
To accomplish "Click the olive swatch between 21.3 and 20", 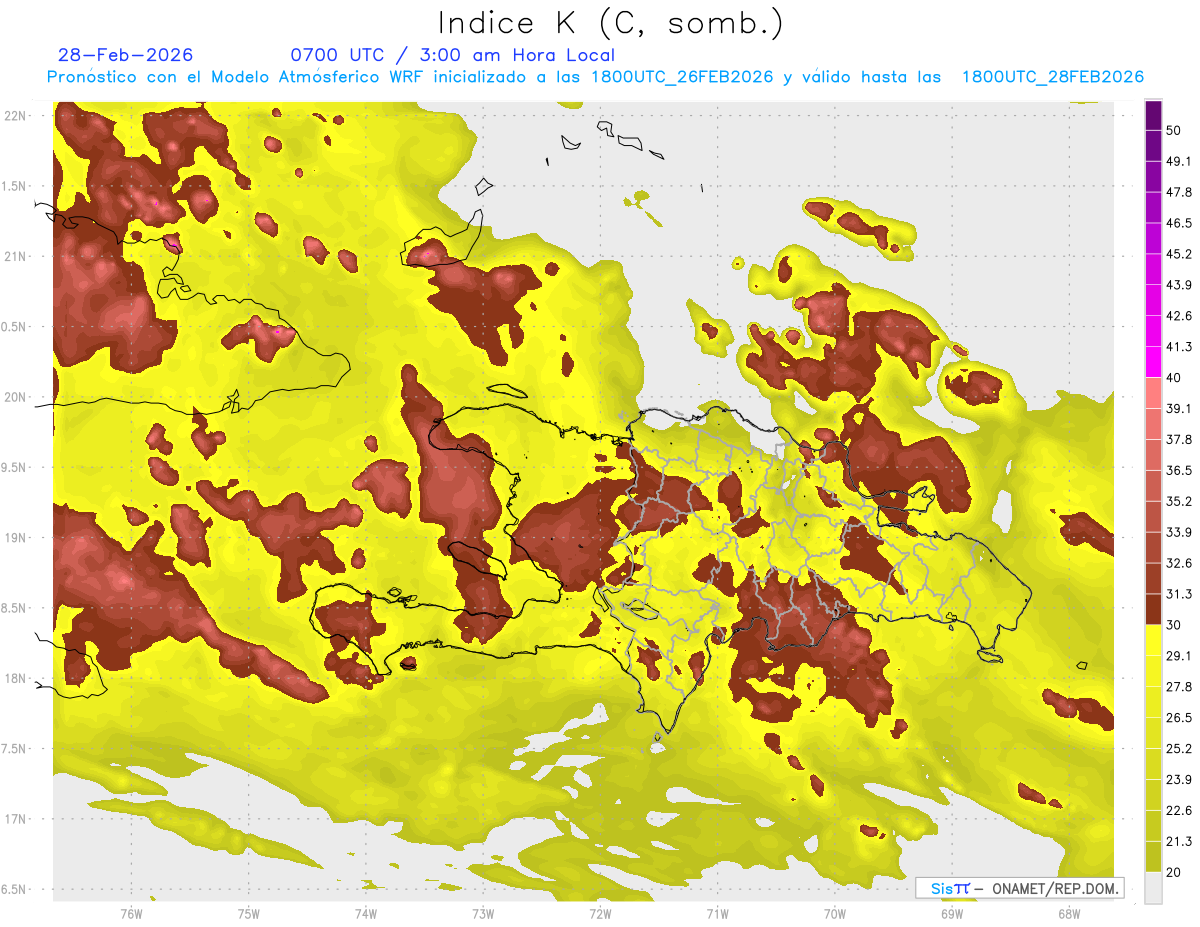I will tap(1153, 856).
